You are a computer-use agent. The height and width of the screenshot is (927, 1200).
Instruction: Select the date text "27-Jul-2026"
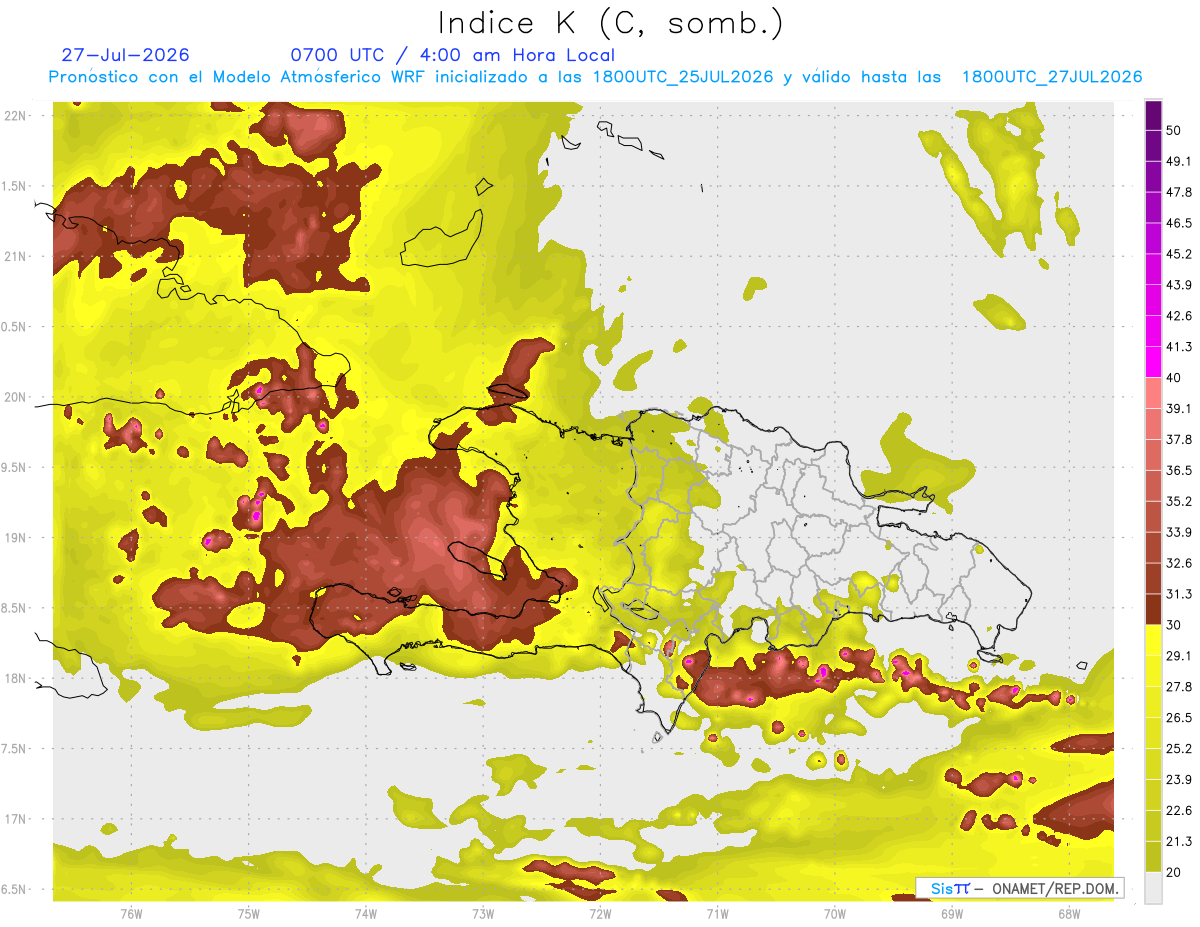point(125,55)
